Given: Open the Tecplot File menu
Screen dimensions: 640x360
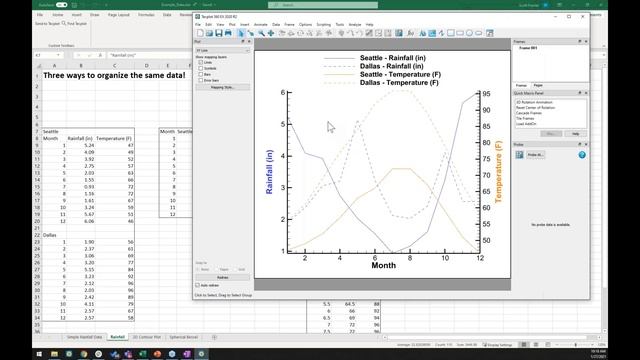Looking at the screenshot, I should click(x=198, y=24).
